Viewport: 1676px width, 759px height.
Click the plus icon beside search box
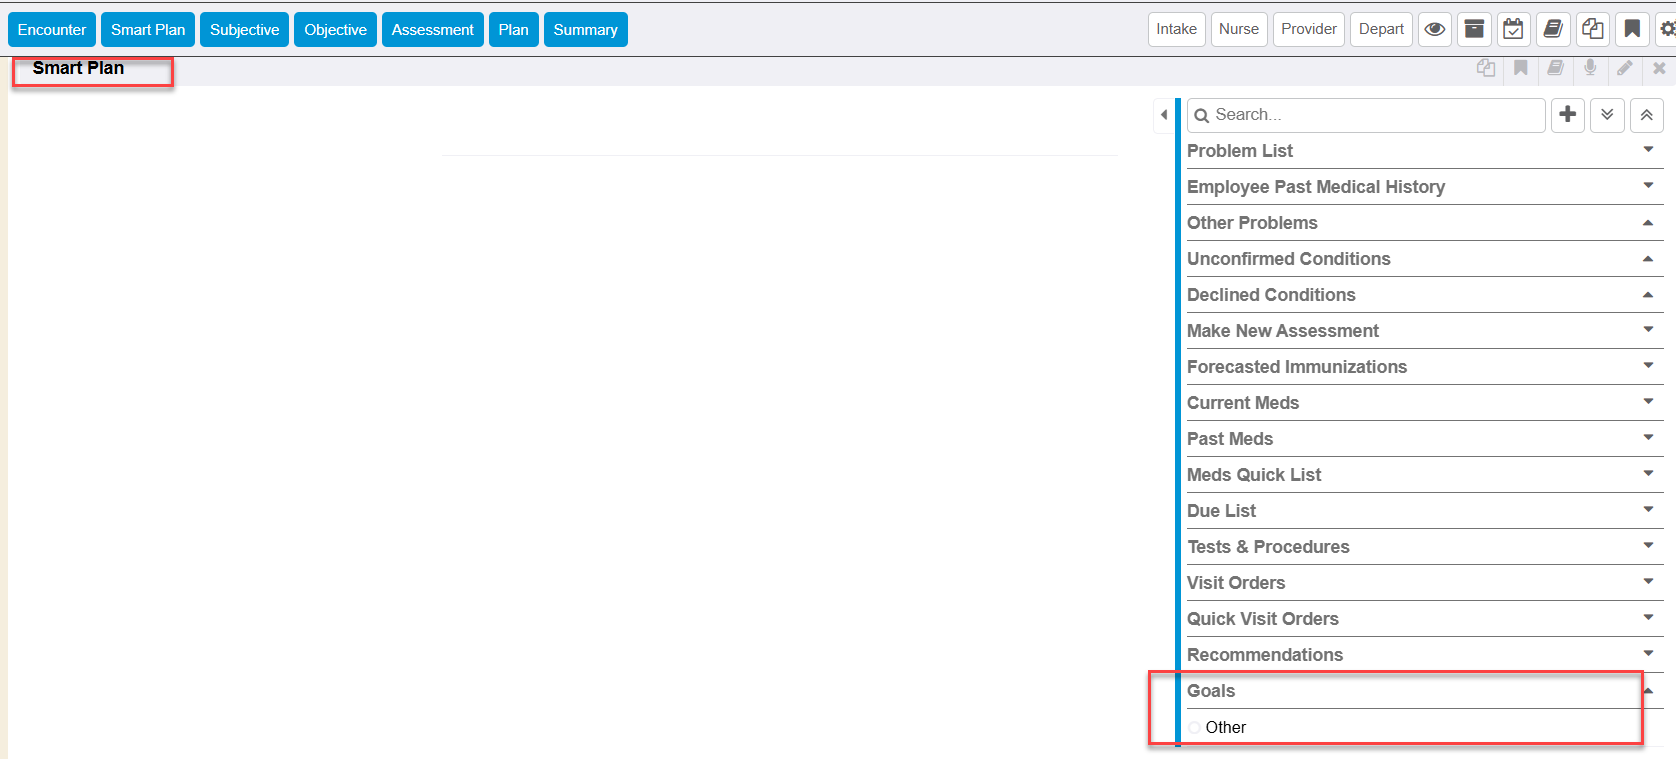(x=1568, y=115)
